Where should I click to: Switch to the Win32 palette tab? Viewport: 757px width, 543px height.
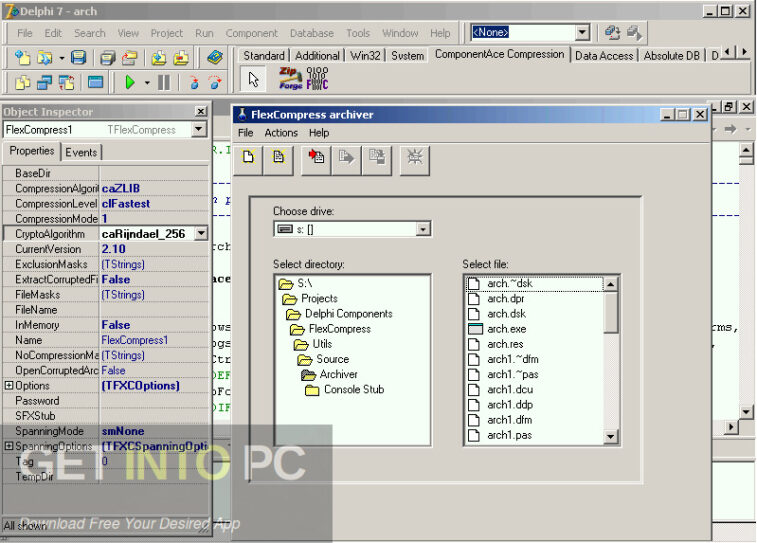[365, 56]
